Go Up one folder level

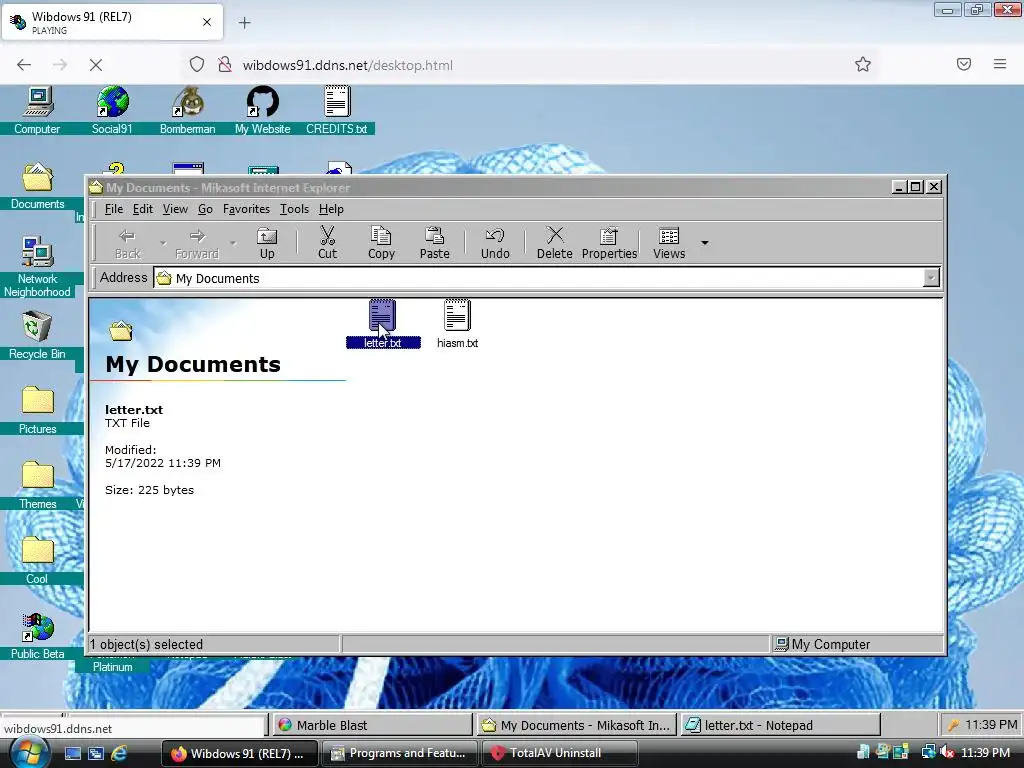click(x=267, y=243)
